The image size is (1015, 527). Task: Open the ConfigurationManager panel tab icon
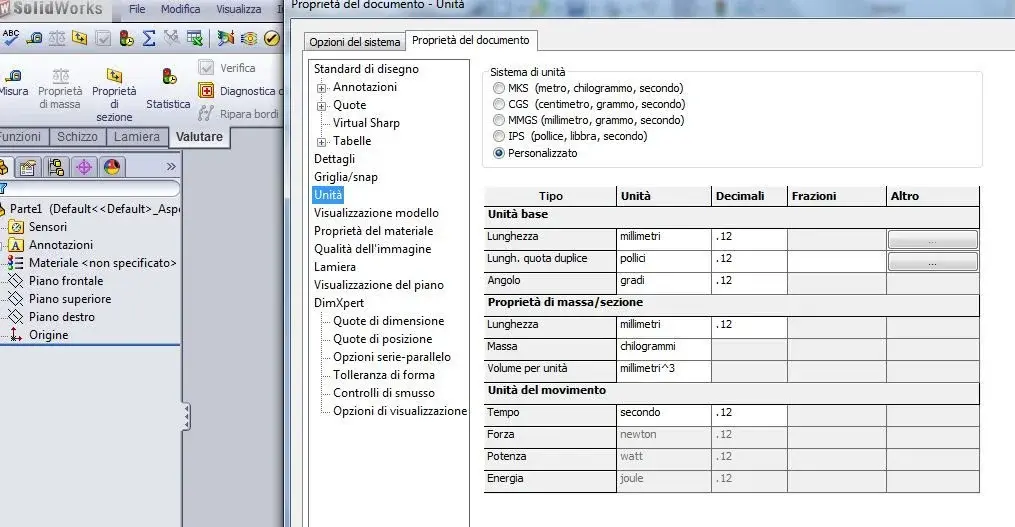click(x=56, y=168)
